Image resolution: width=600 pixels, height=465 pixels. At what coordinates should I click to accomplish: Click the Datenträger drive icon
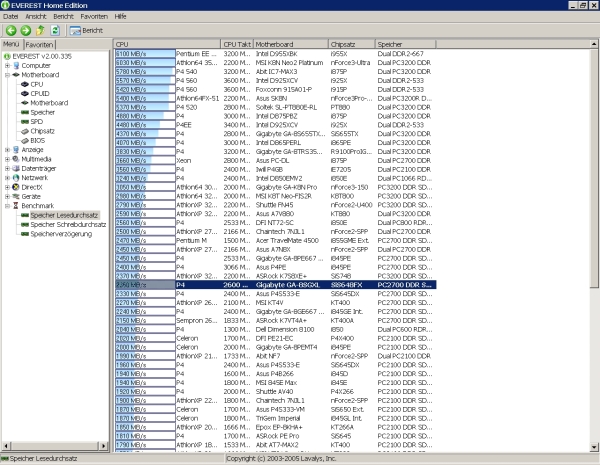pos(16,168)
